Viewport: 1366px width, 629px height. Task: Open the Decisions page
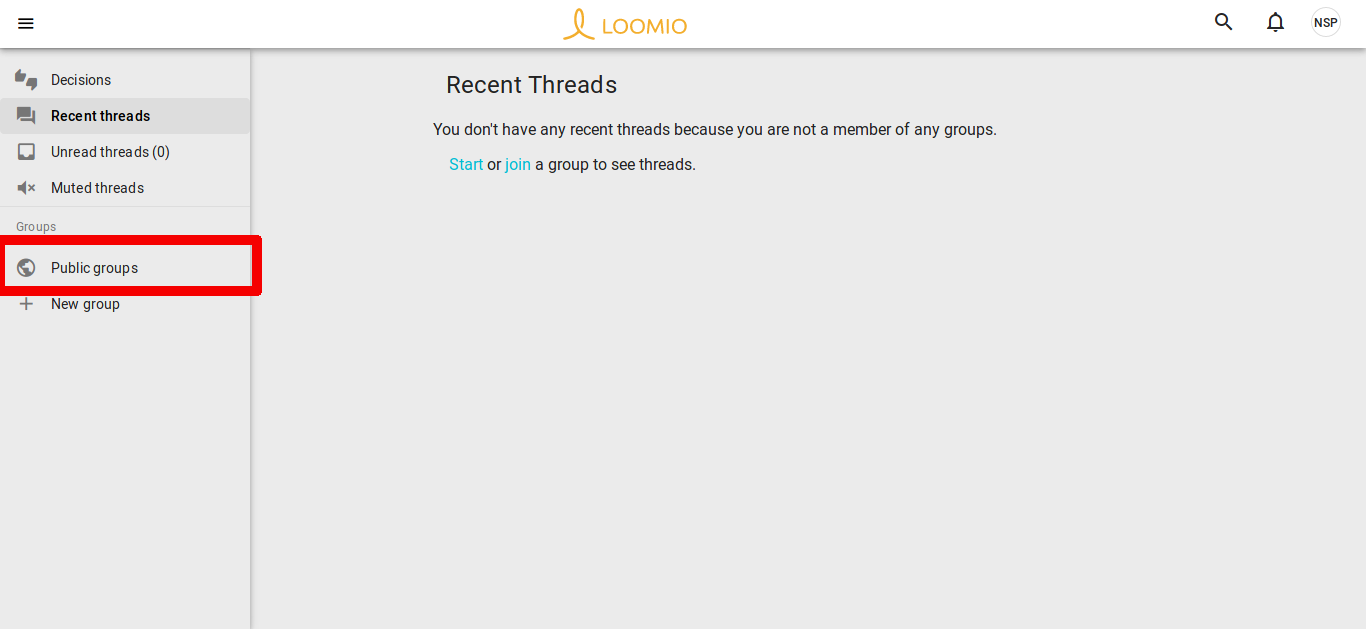(81, 80)
